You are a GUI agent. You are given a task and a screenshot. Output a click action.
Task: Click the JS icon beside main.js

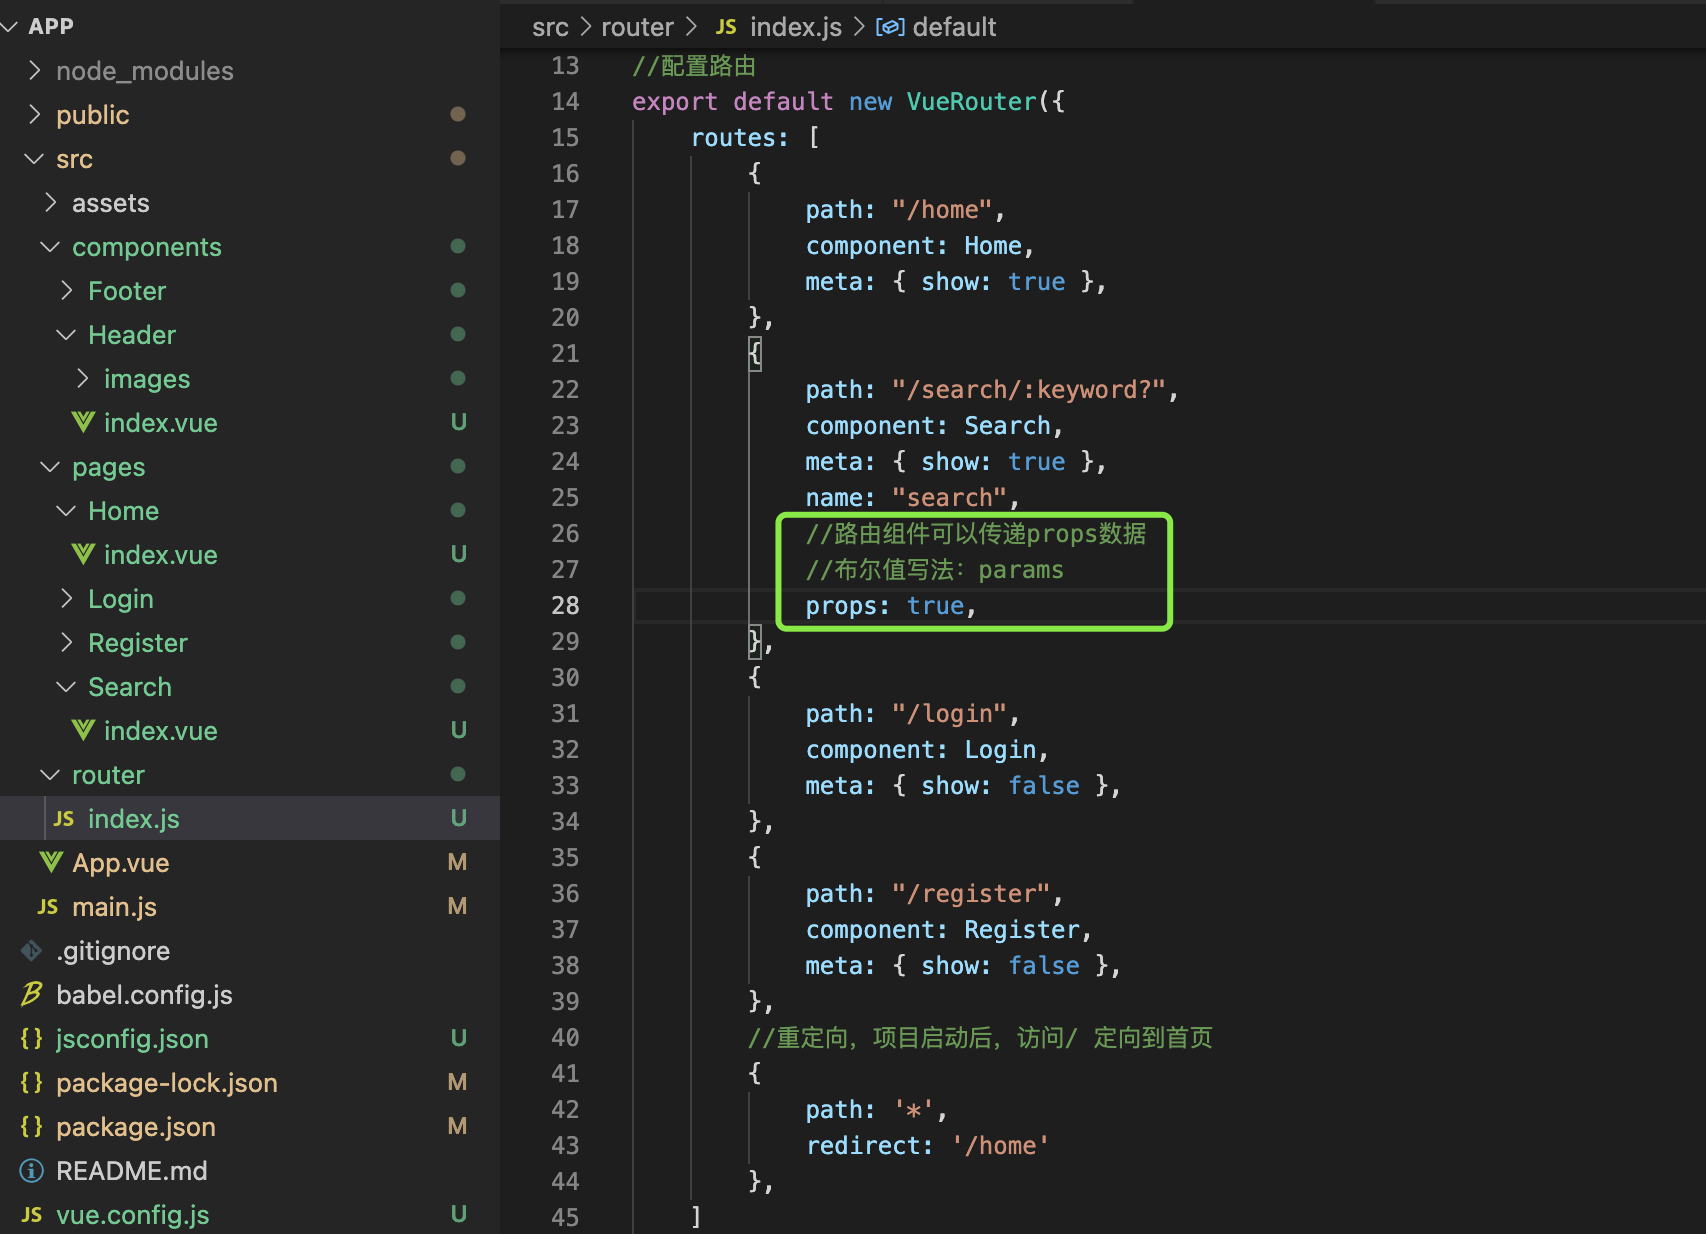coord(47,907)
